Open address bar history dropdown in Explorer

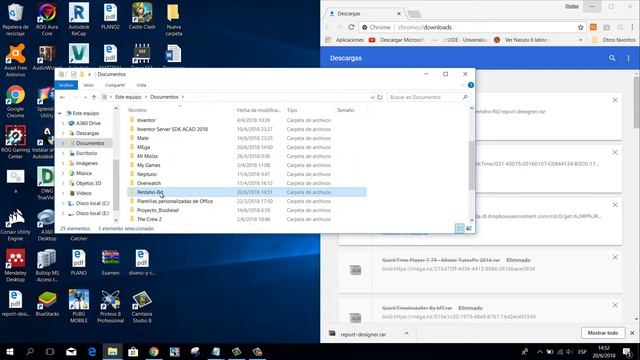tap(372, 97)
